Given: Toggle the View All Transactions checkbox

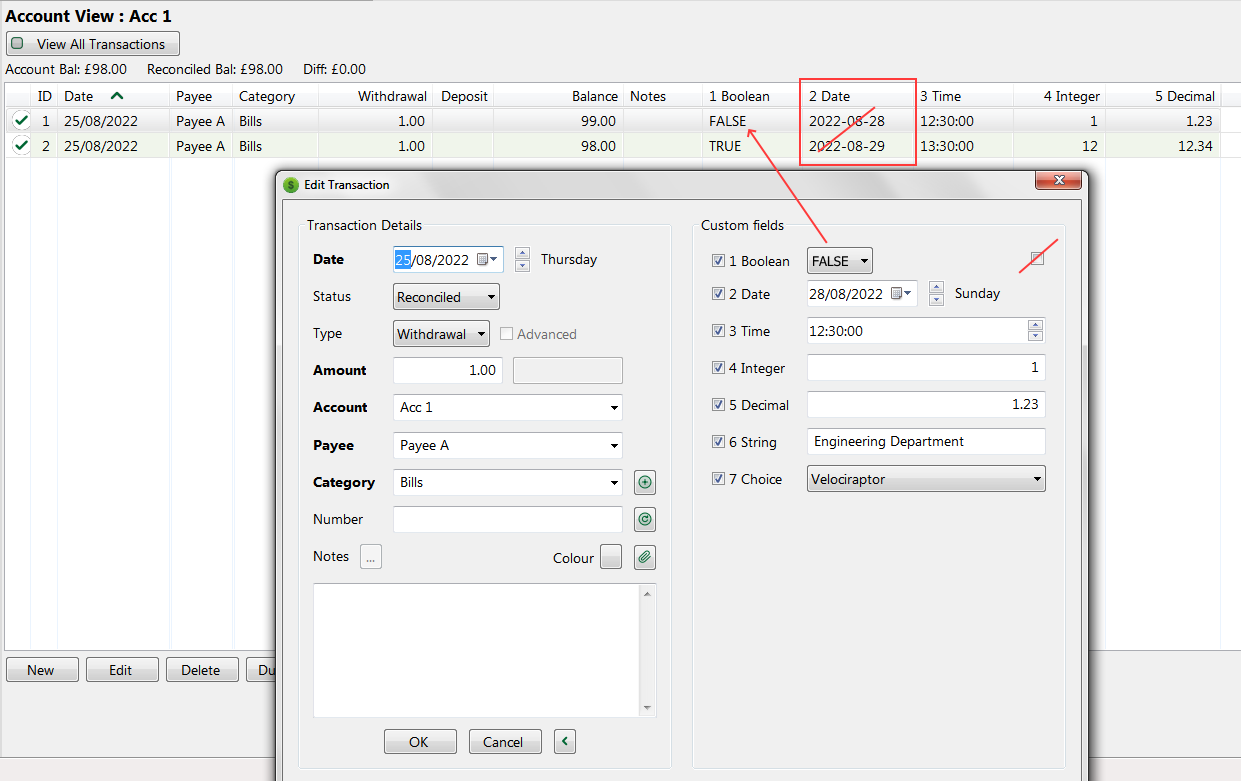Looking at the screenshot, I should (x=15, y=43).
